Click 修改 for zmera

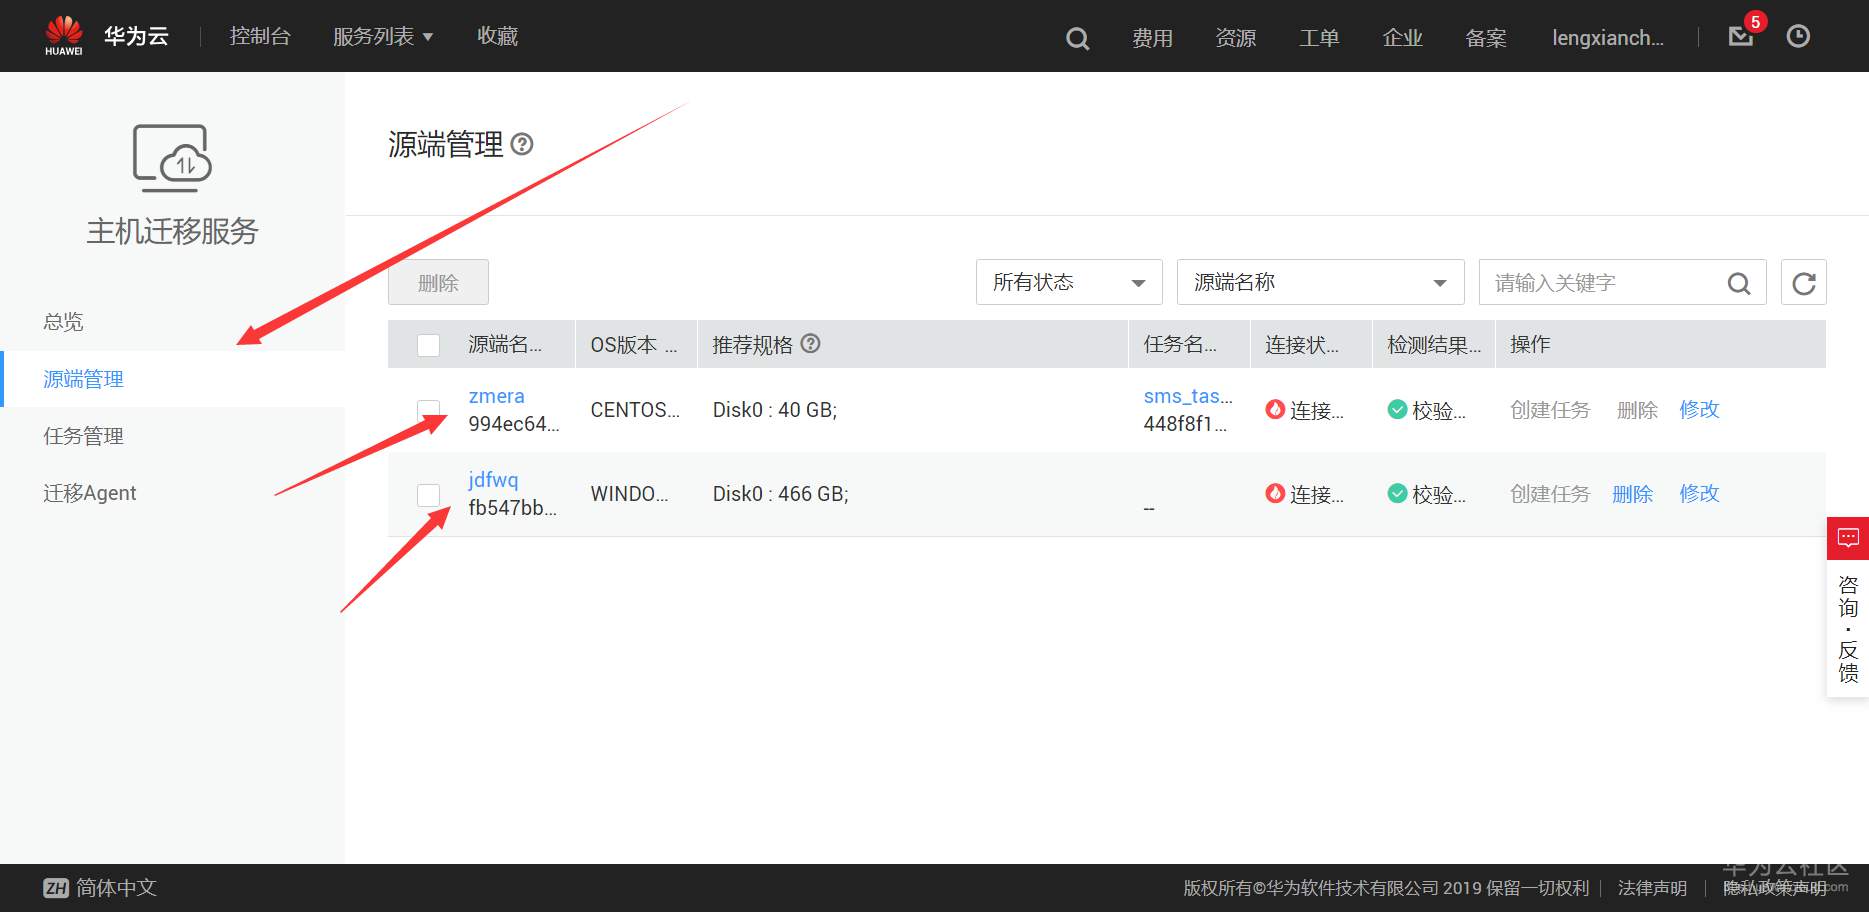[1699, 409]
